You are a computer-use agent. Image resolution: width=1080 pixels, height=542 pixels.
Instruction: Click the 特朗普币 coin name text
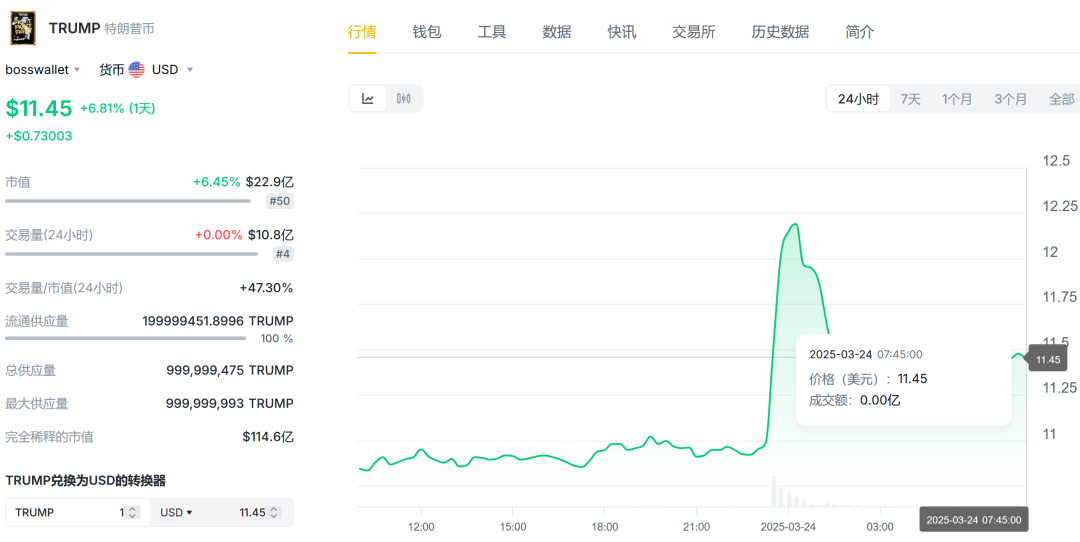coord(129,29)
